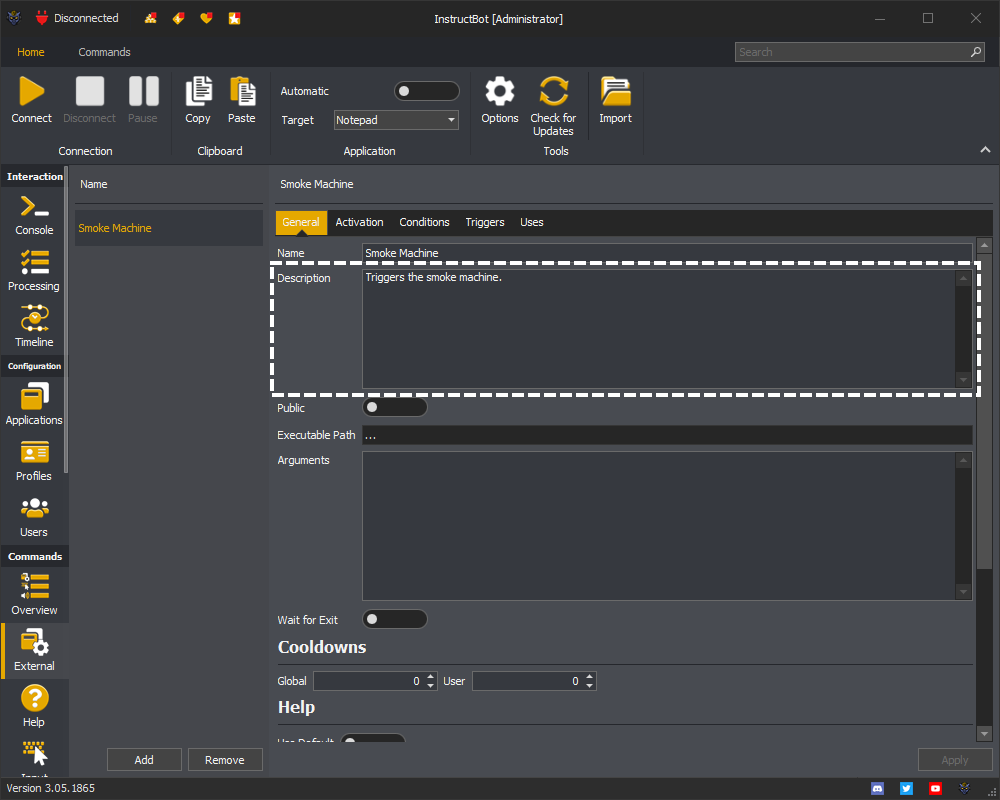Open the Profiles configuration
The width and height of the screenshot is (1000, 800).
[x=34, y=461]
